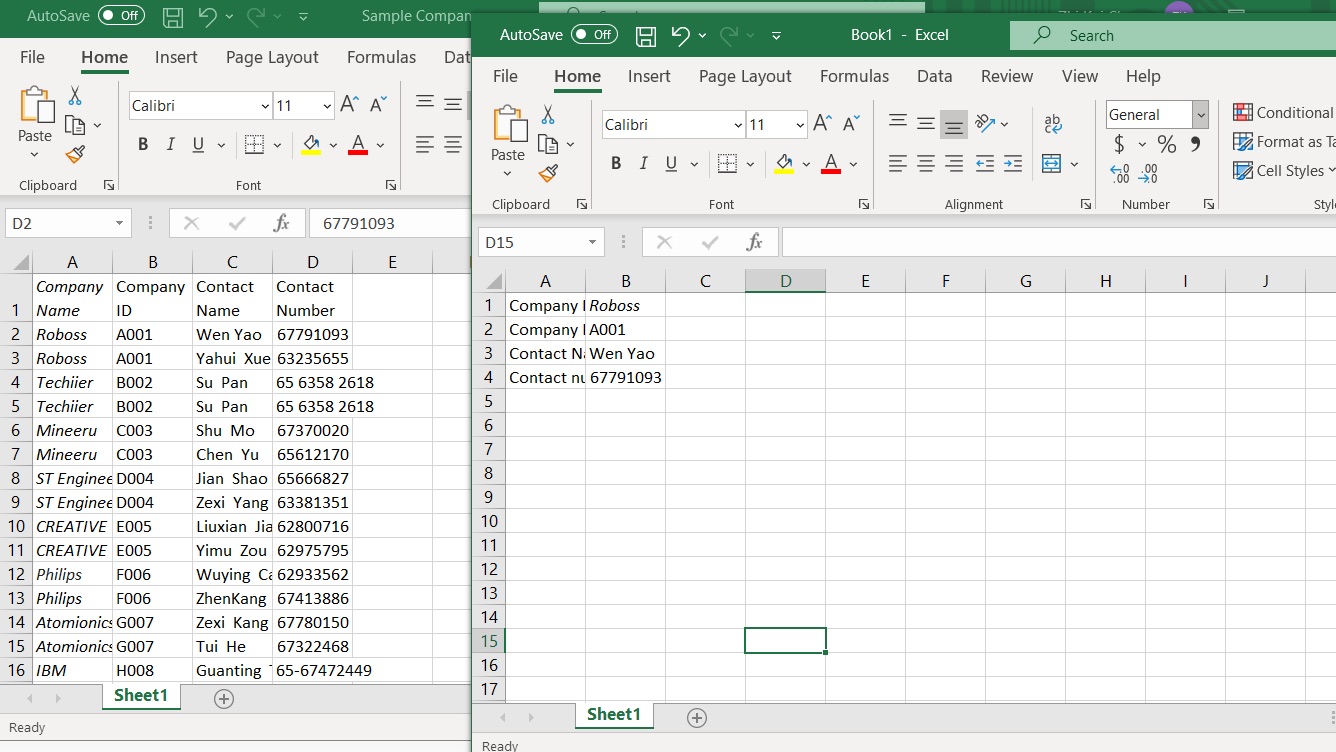Click Percent Style icon in Number group

click(x=1166, y=145)
